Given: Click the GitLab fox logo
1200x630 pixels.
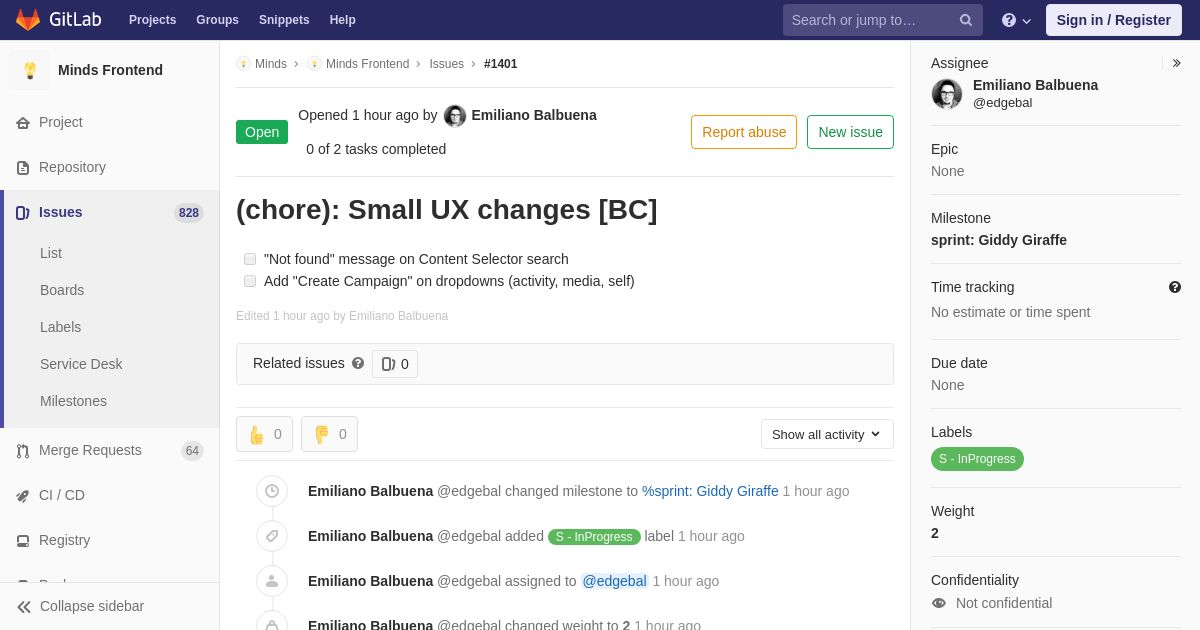Looking at the screenshot, I should click(28, 20).
